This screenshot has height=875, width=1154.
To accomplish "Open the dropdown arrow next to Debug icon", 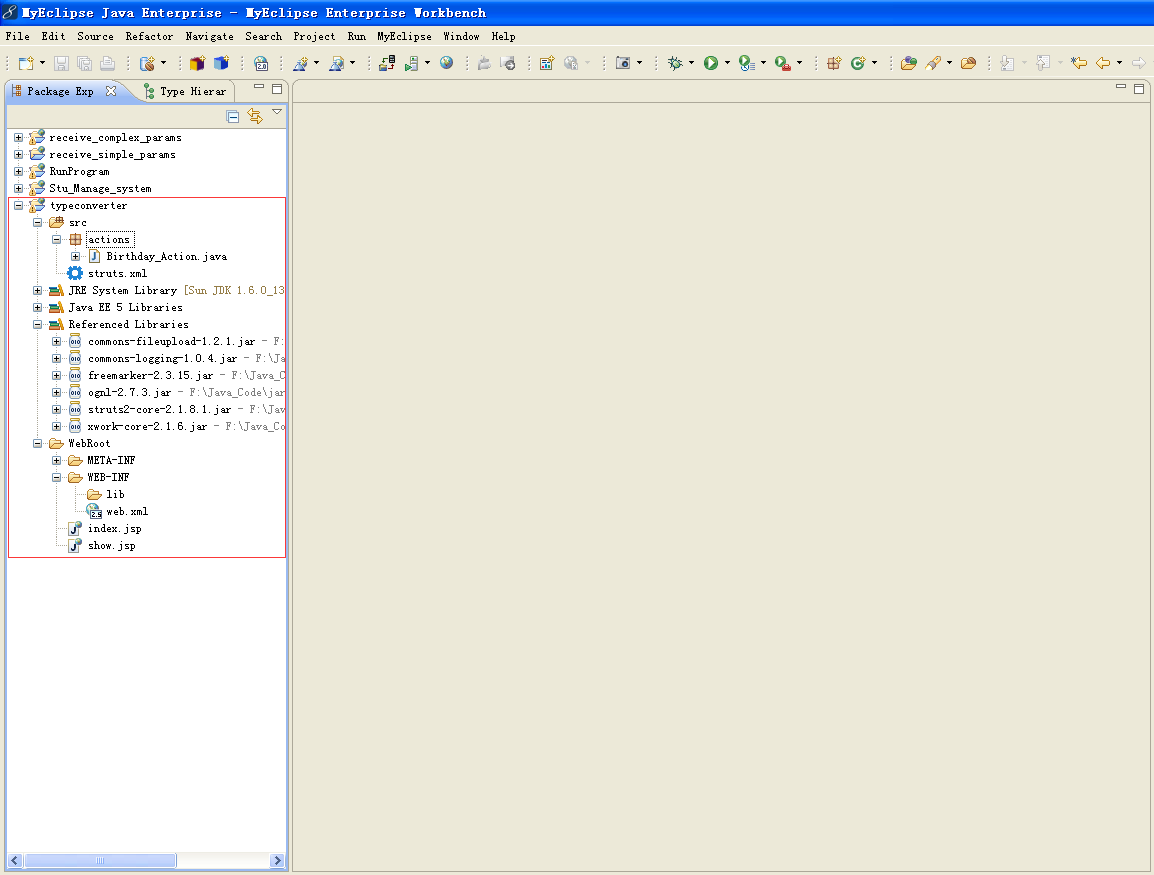I will [x=691, y=63].
